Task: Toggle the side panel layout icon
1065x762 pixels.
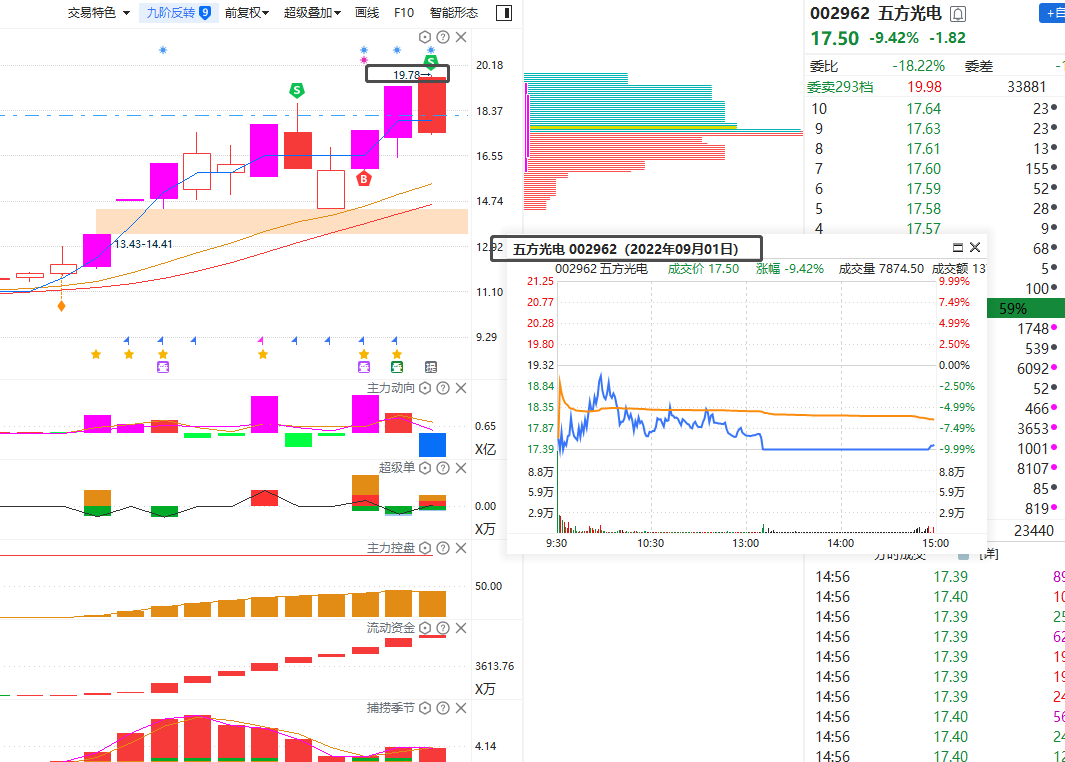Action: pos(504,13)
